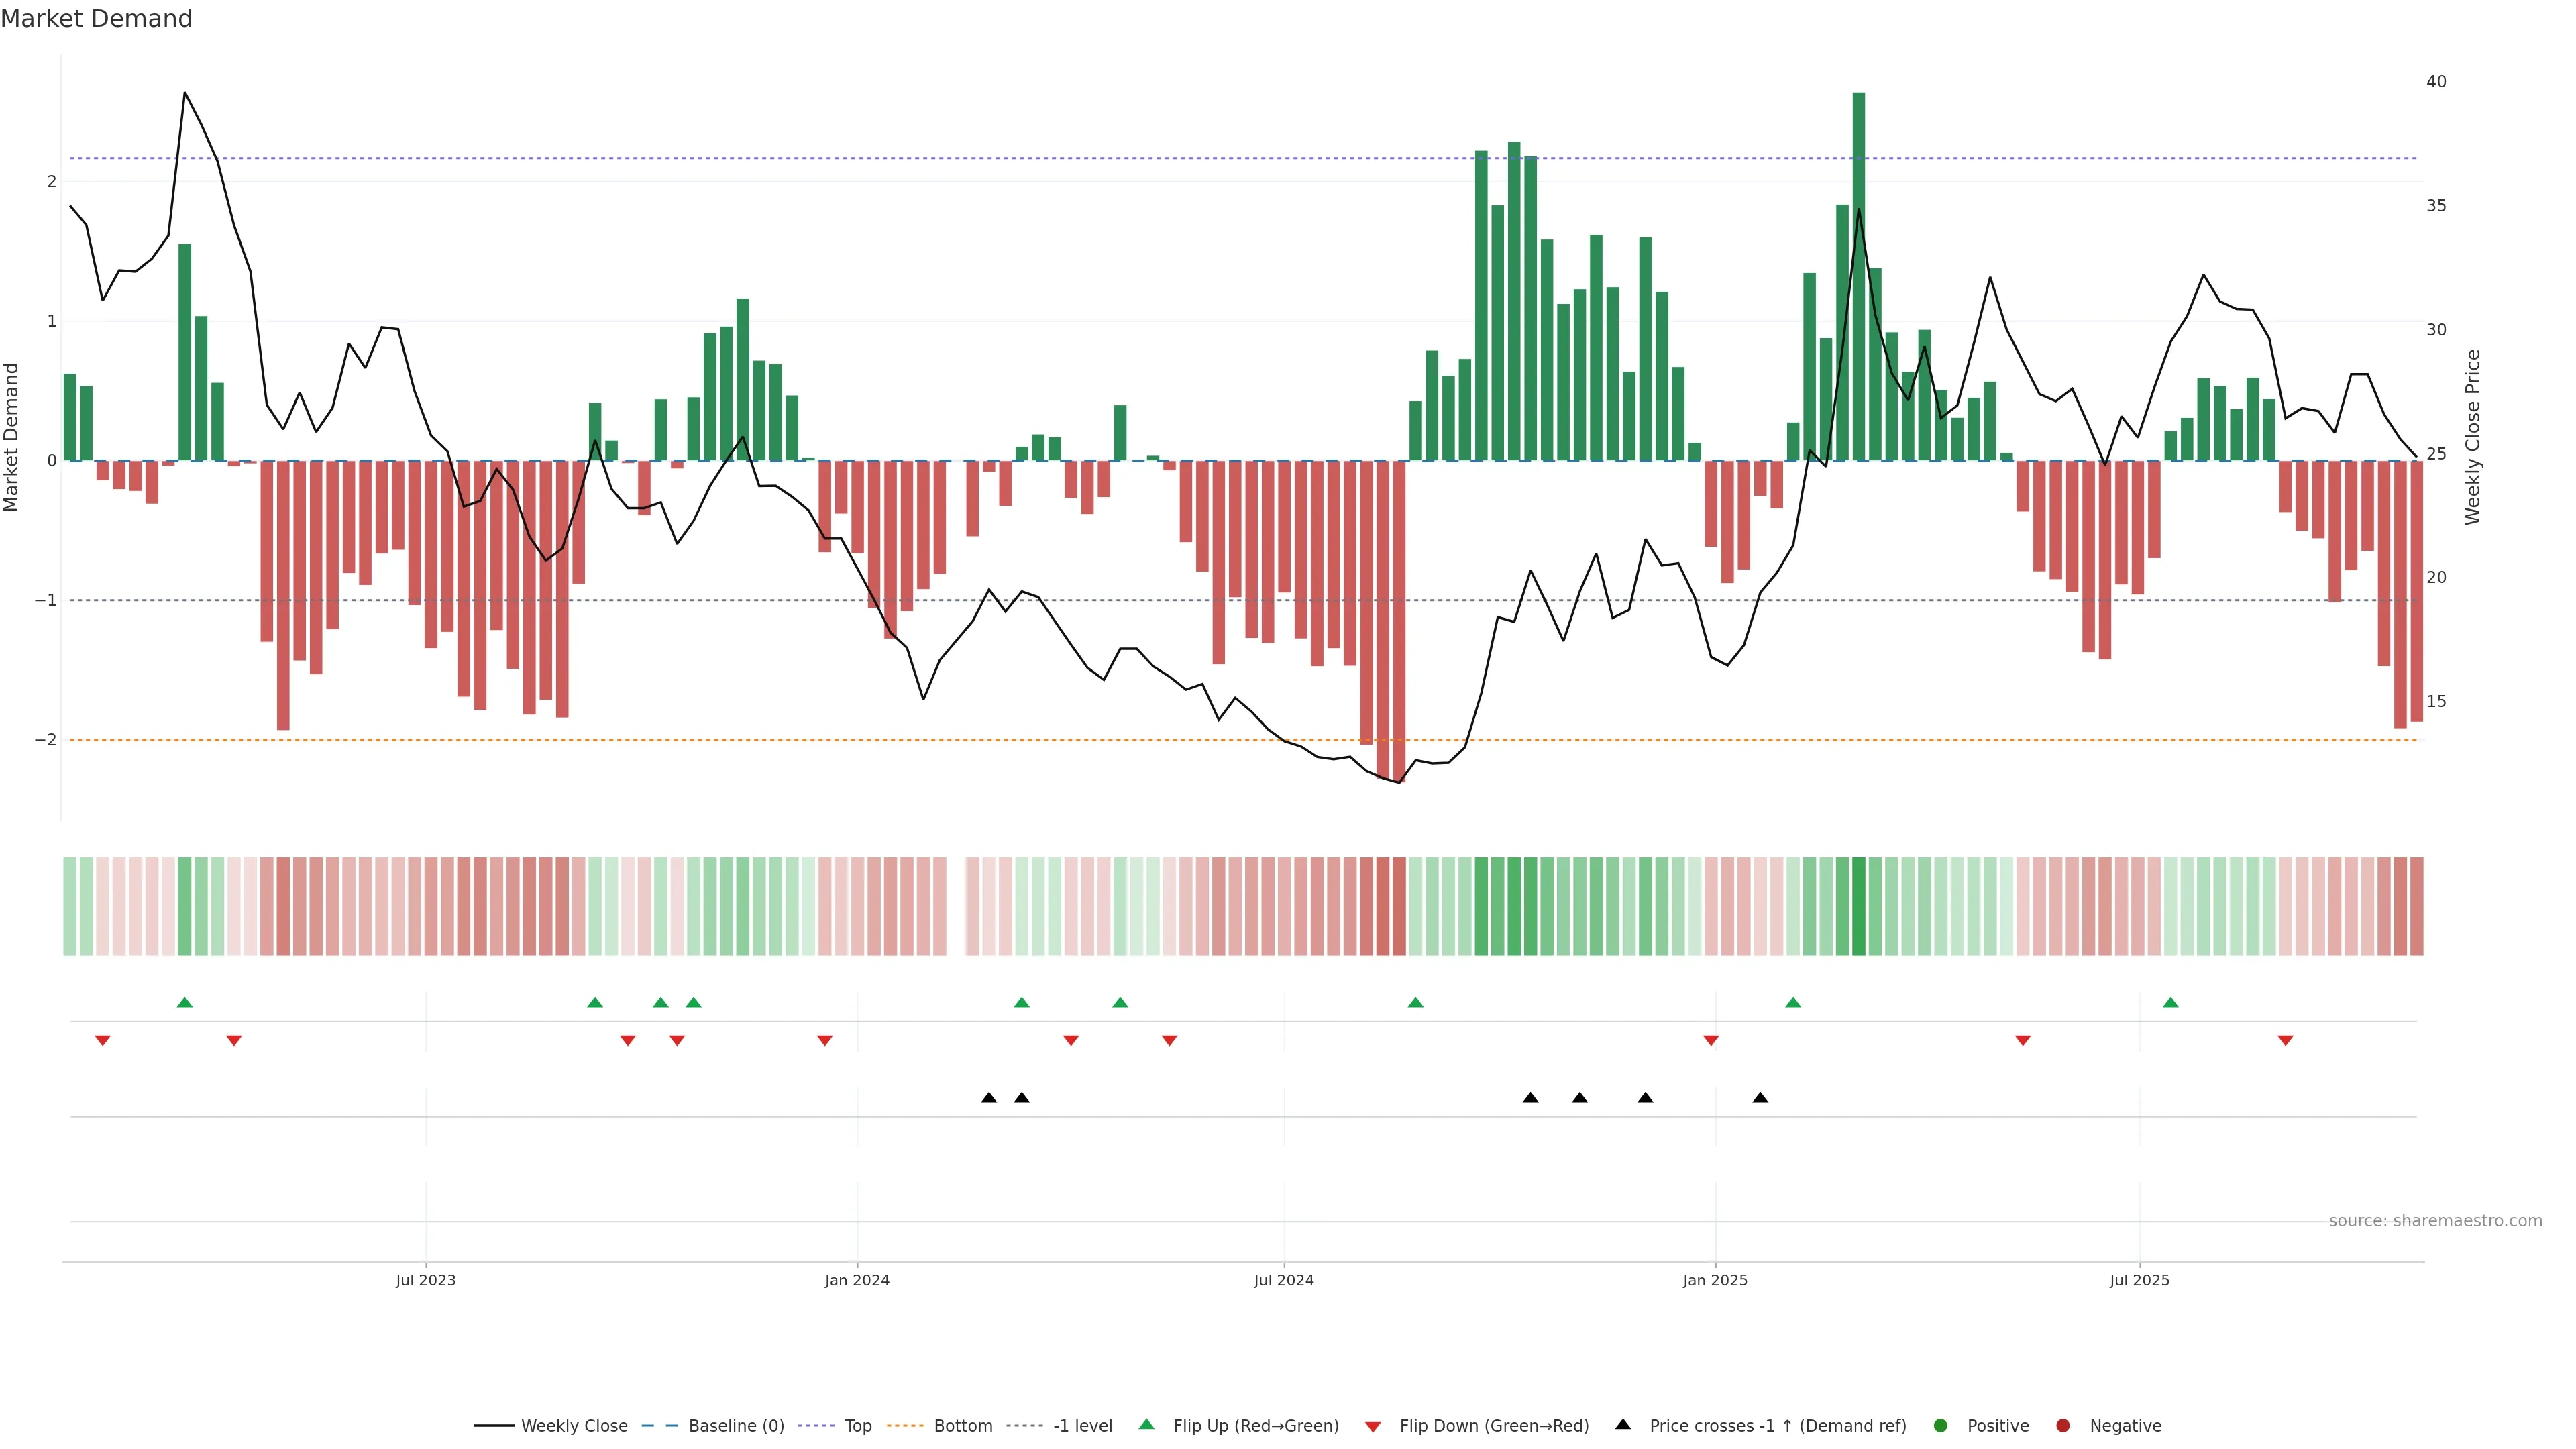Click the red Flip Down legend triangle
The image size is (2576, 1449).
[1373, 1426]
